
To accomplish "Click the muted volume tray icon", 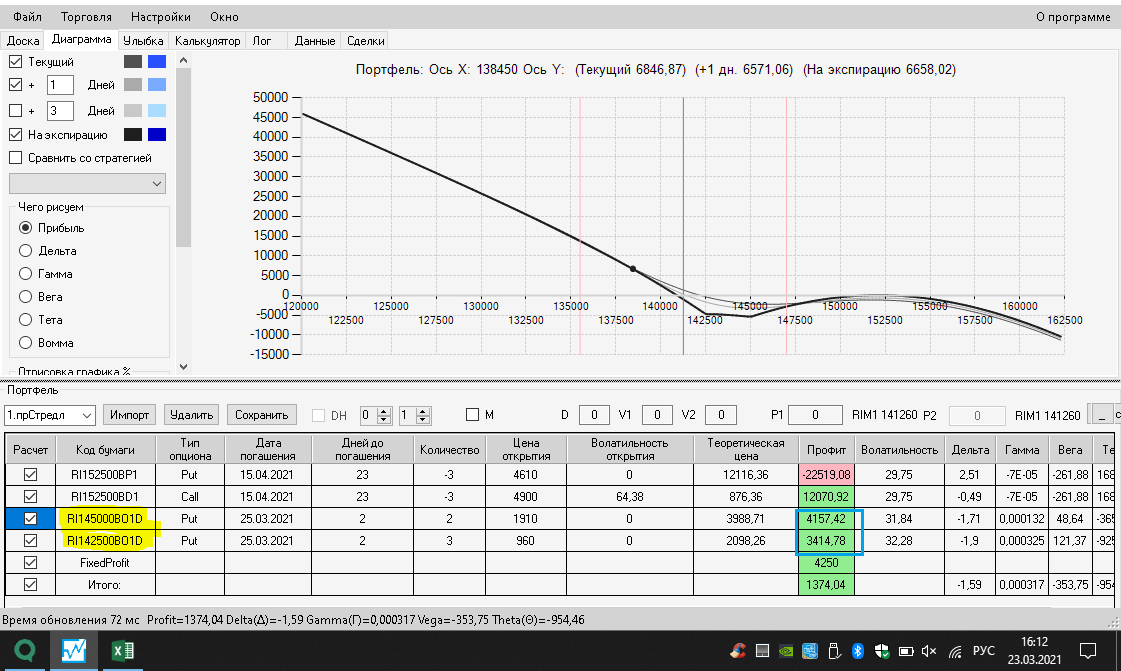I will click(x=929, y=651).
